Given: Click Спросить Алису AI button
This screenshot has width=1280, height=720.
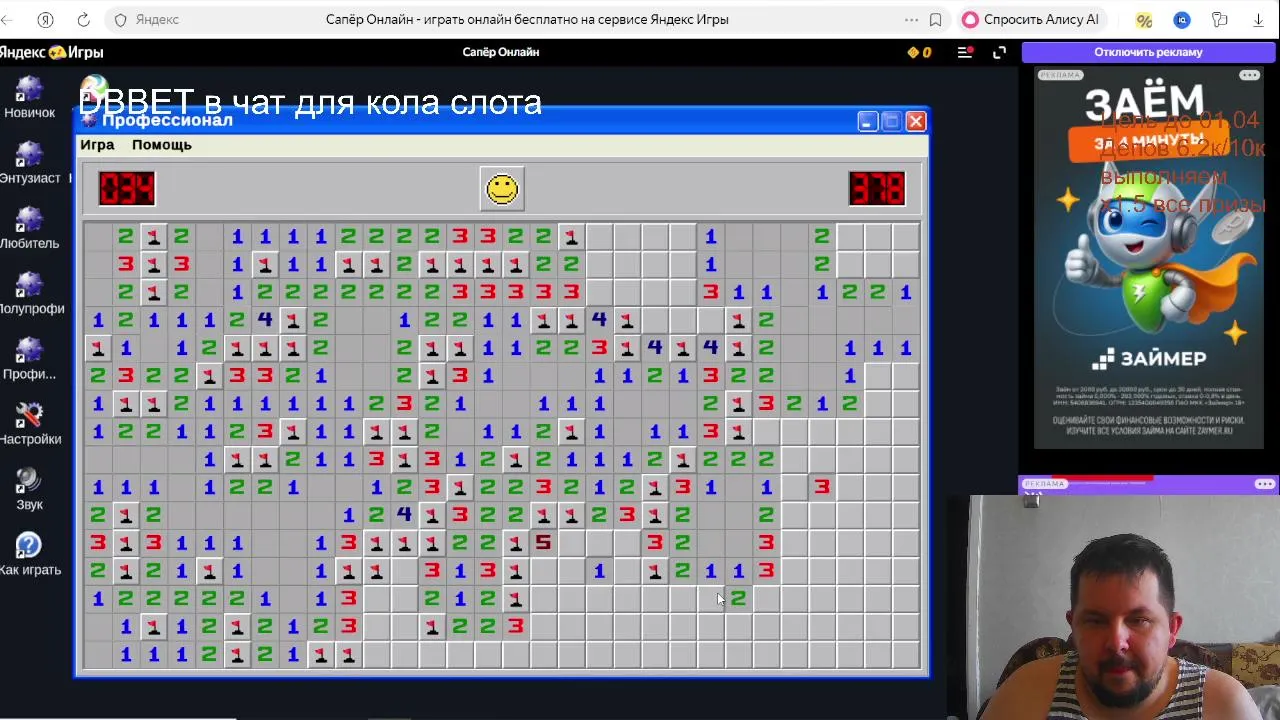Looking at the screenshot, I should coord(1031,20).
